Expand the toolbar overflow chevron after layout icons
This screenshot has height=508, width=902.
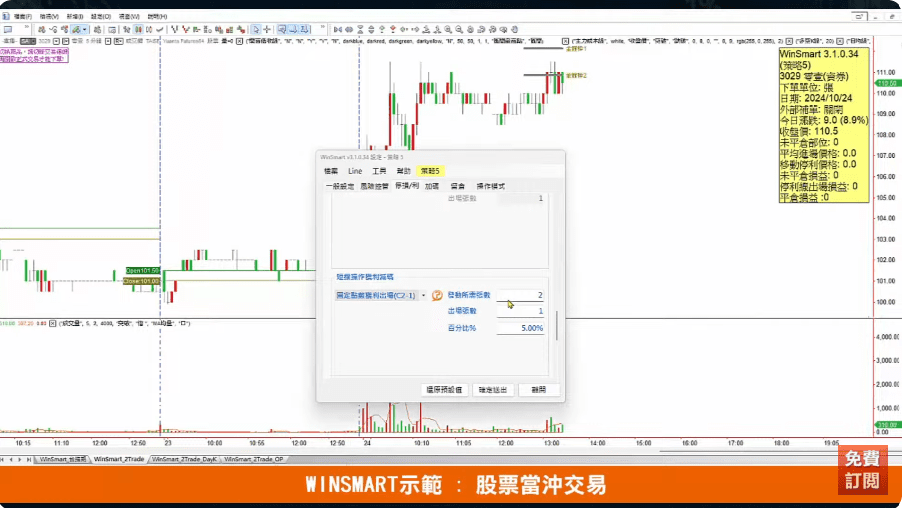(x=322, y=28)
